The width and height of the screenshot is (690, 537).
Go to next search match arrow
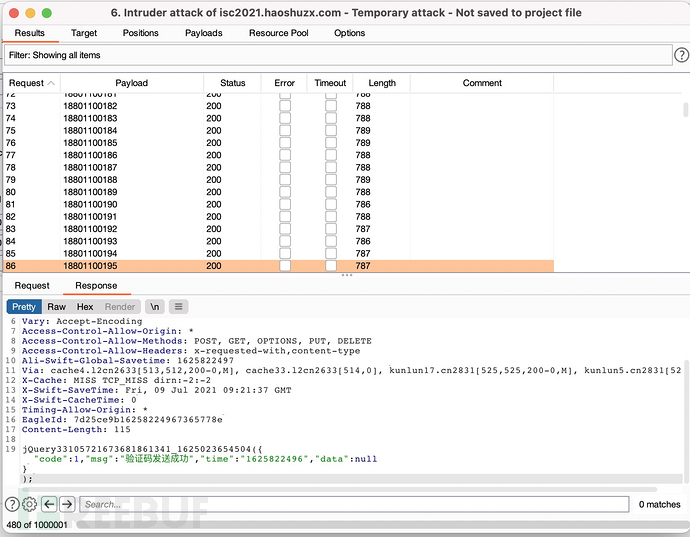tap(67, 505)
